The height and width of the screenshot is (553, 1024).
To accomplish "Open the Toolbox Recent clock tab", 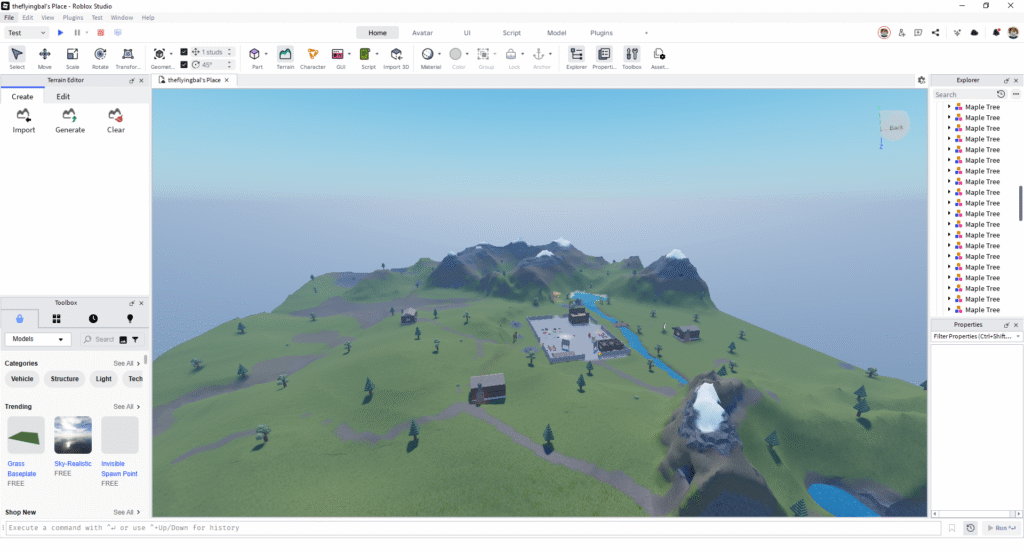I will coord(93,319).
